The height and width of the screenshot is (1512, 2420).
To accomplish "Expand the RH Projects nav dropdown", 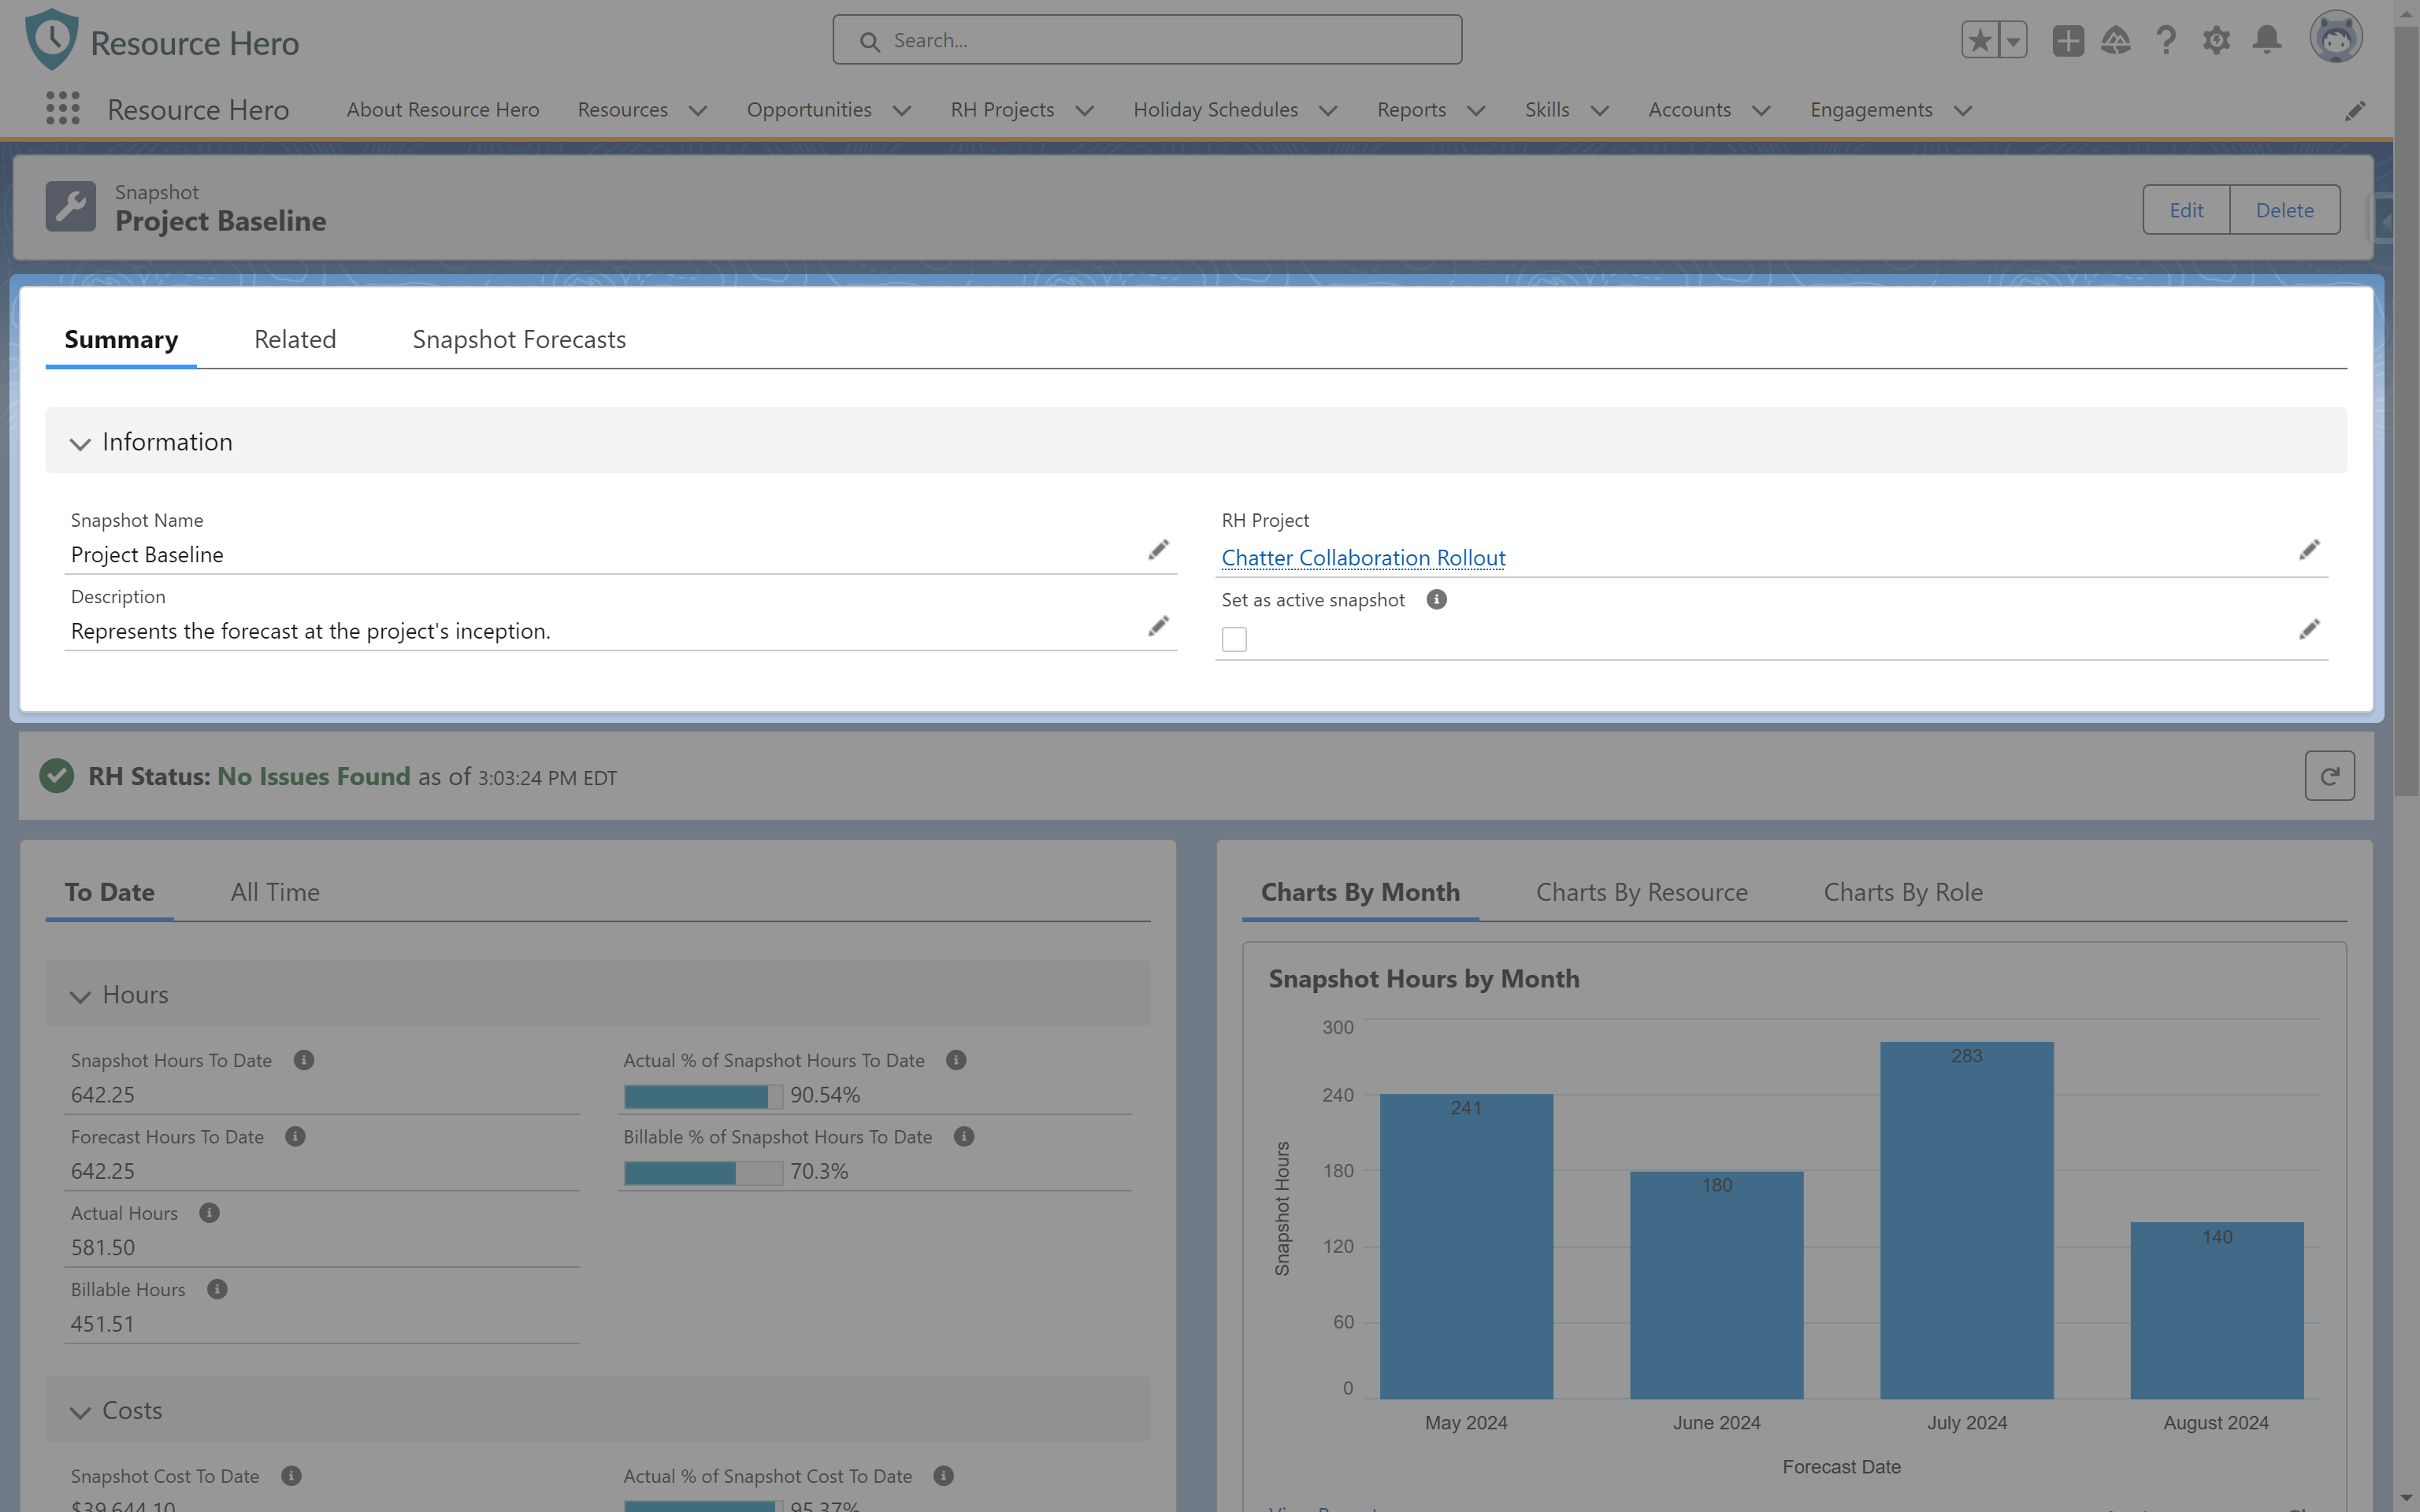I will pyautogui.click(x=1084, y=110).
